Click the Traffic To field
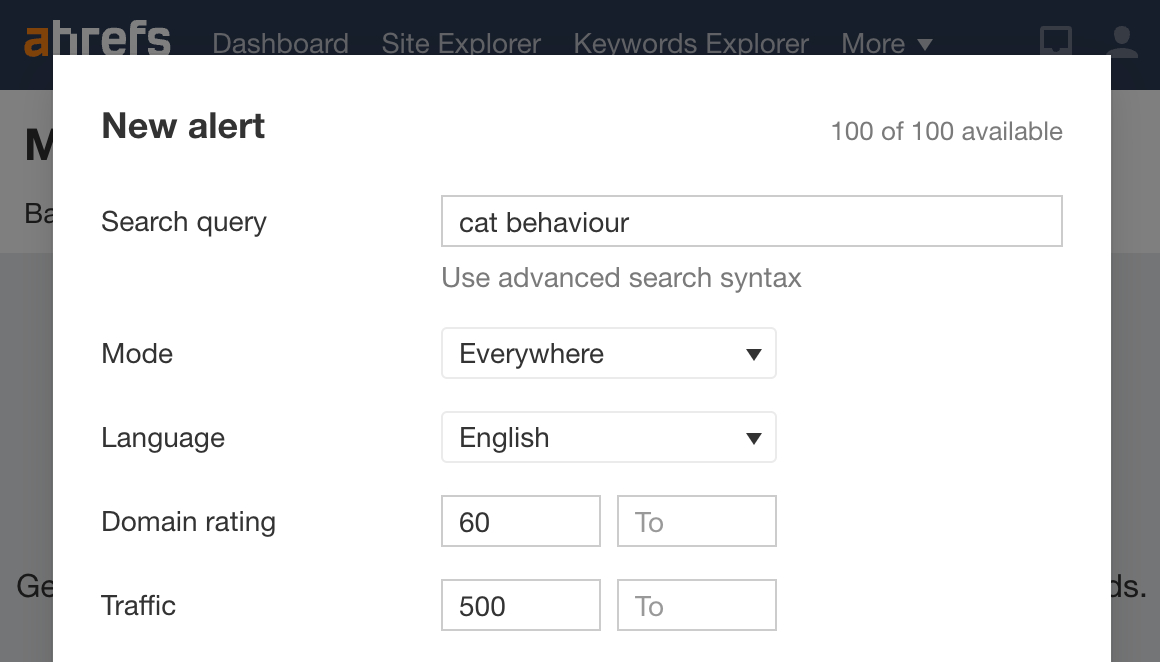This screenshot has height=662, width=1160. click(x=696, y=605)
